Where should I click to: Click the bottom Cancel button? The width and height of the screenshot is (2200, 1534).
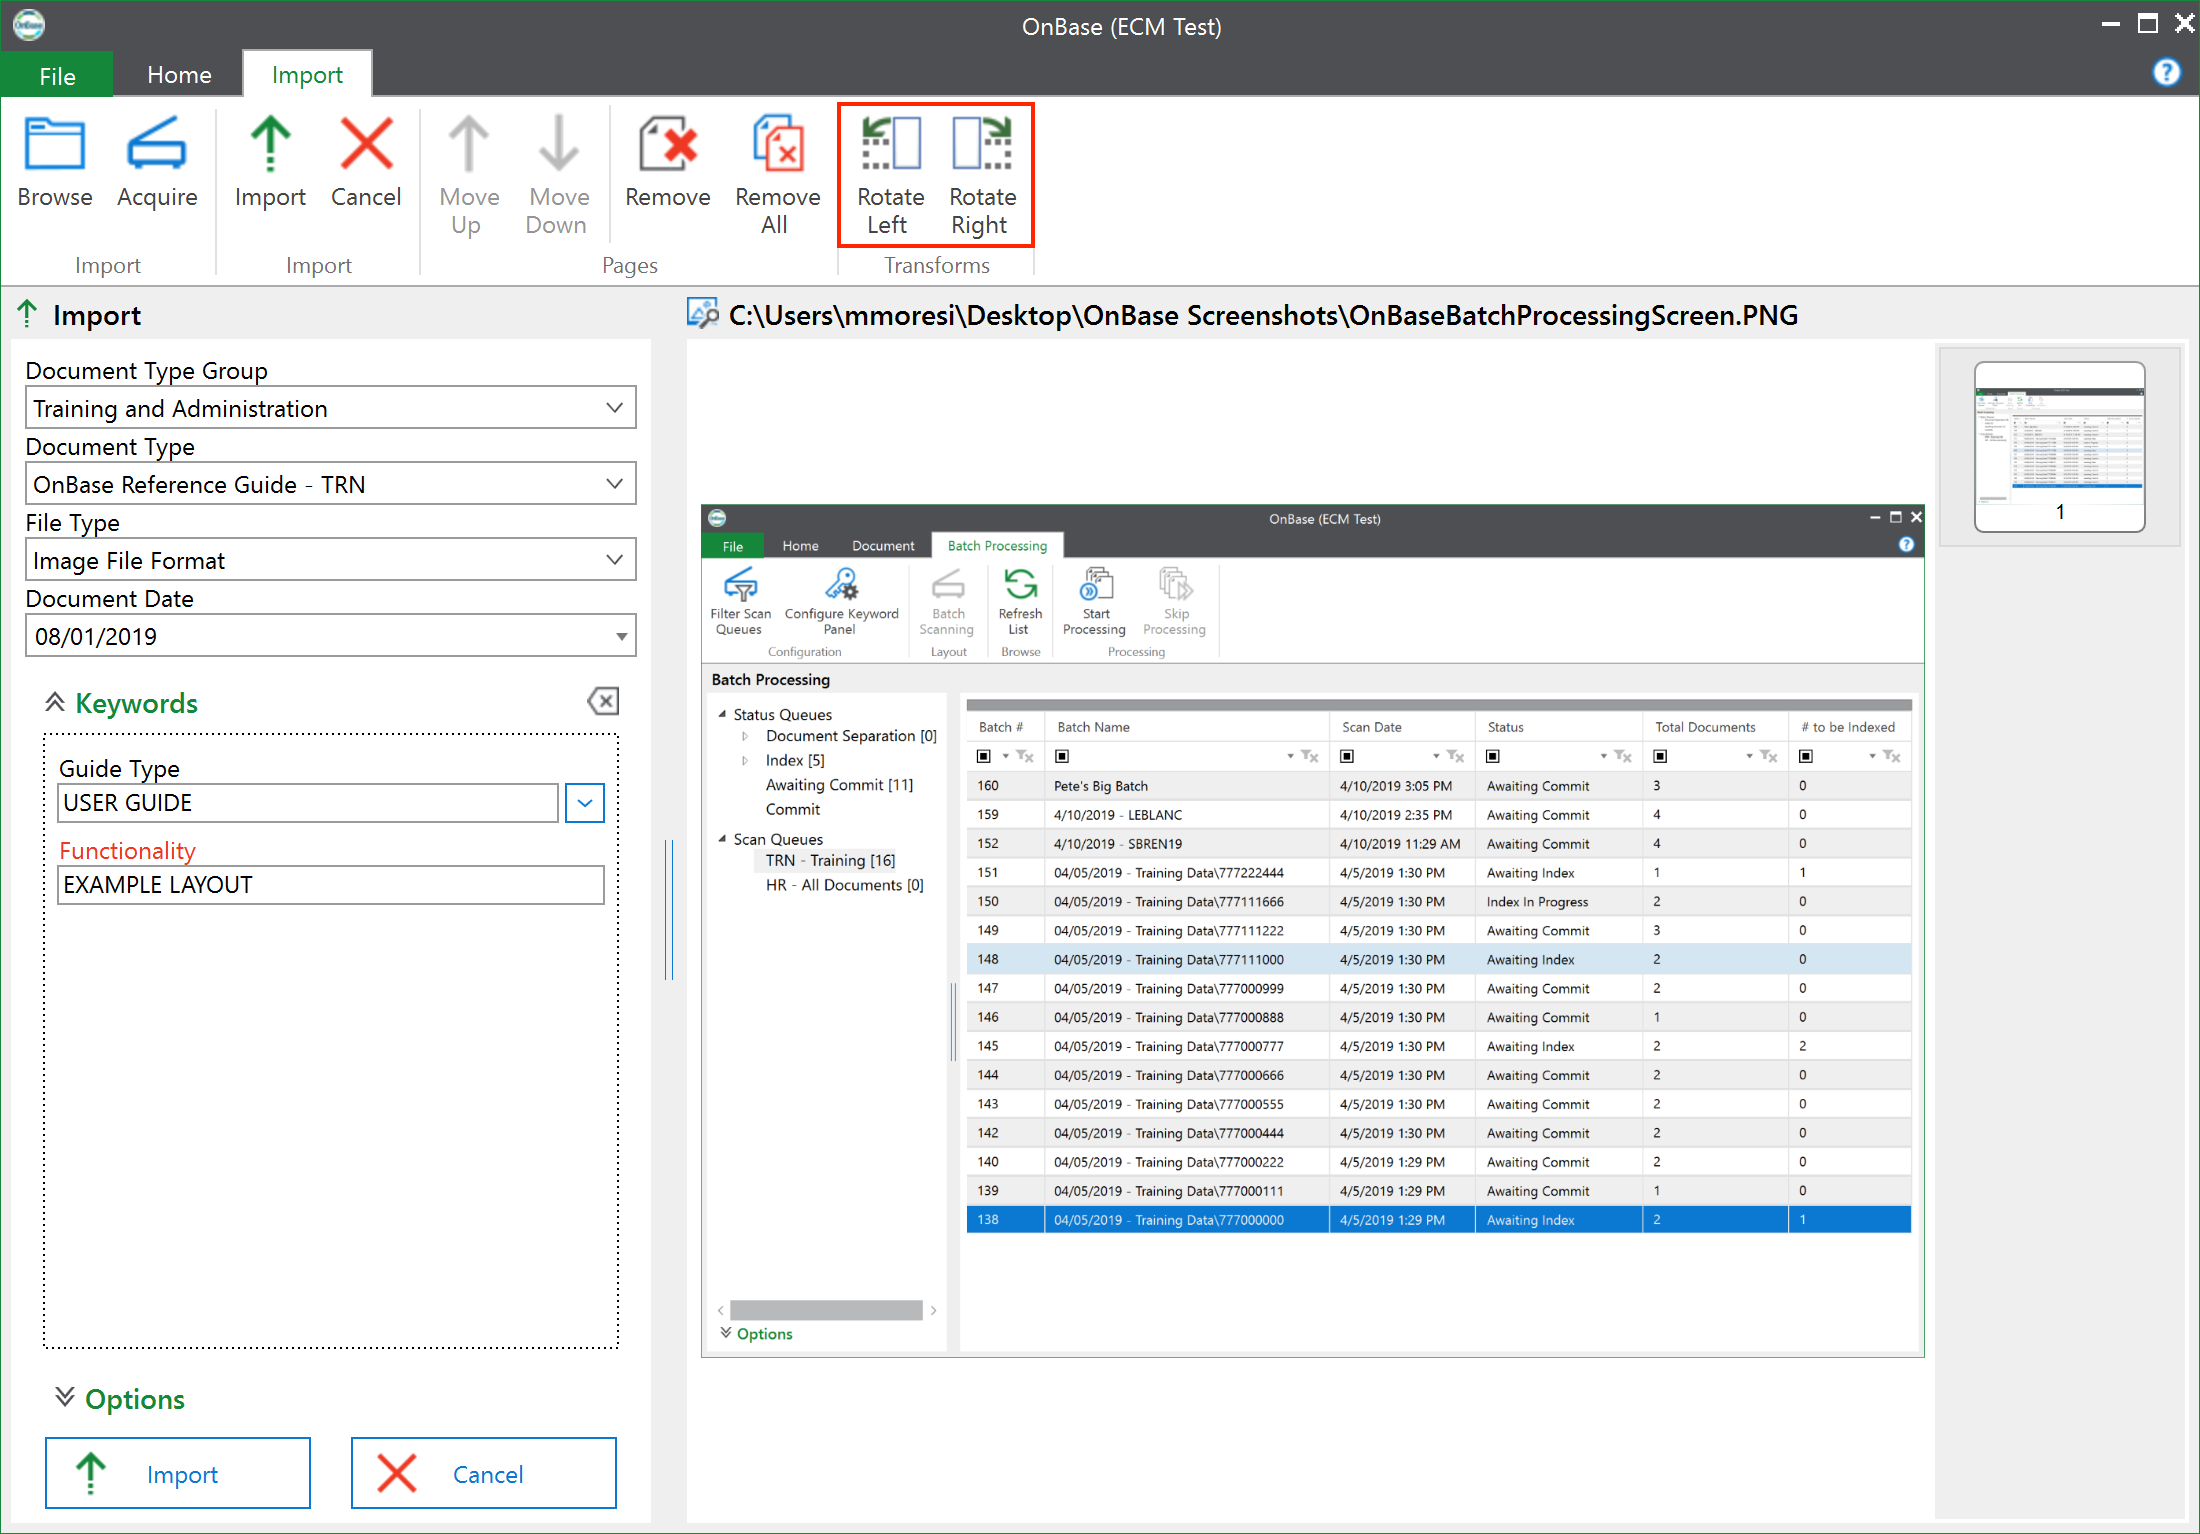pos(484,1473)
